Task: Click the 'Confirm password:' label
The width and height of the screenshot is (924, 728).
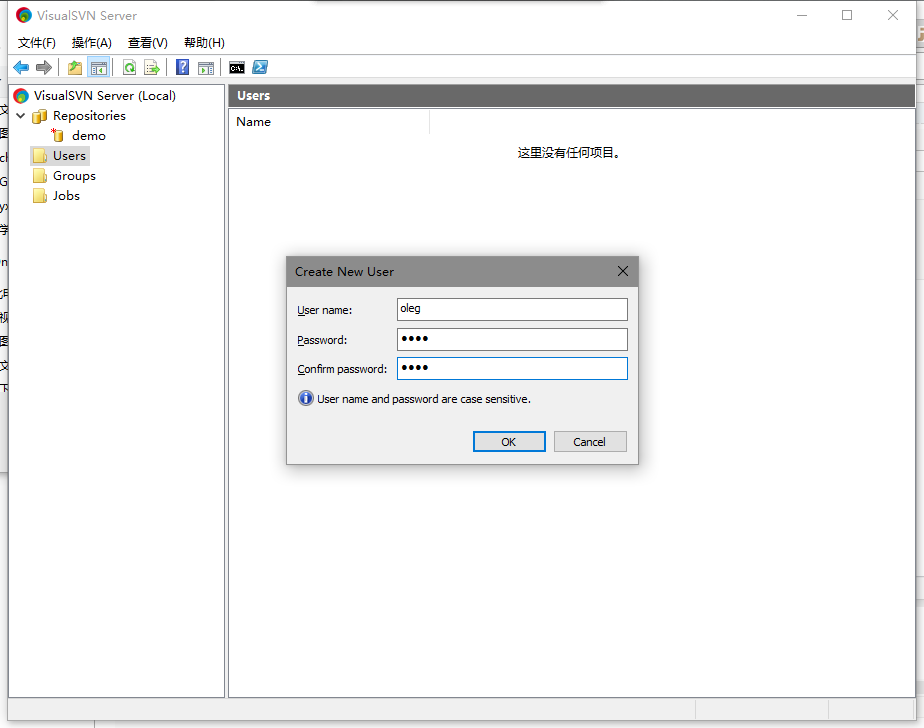Action: pos(342,369)
